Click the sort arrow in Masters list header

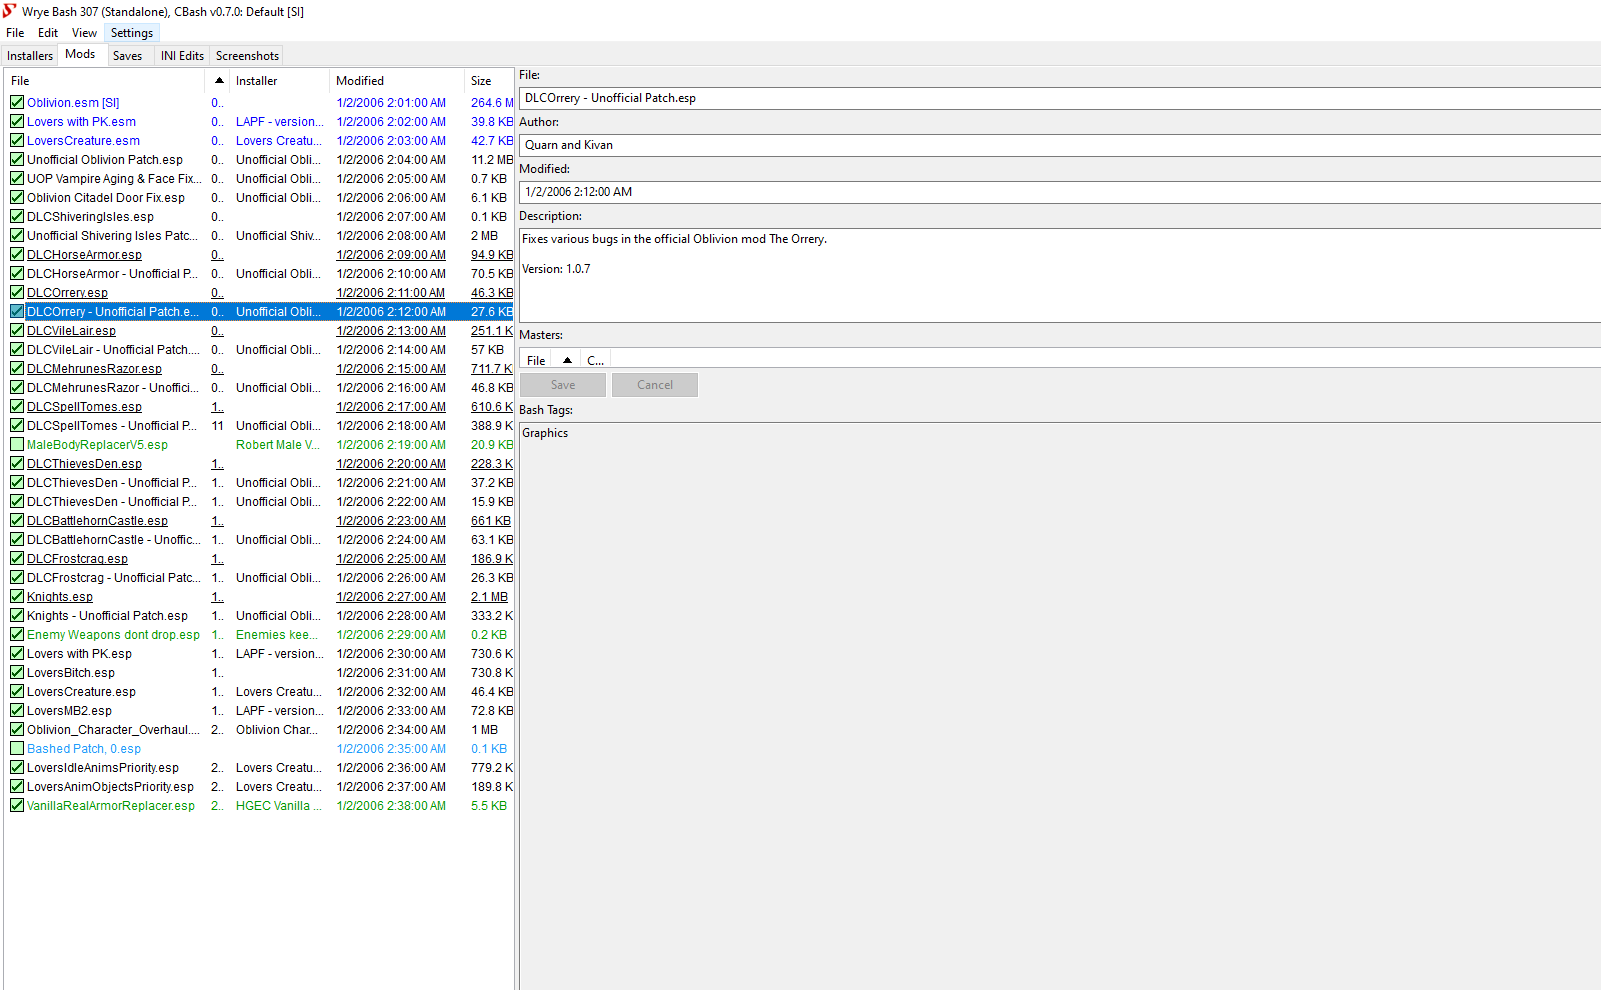(x=567, y=360)
